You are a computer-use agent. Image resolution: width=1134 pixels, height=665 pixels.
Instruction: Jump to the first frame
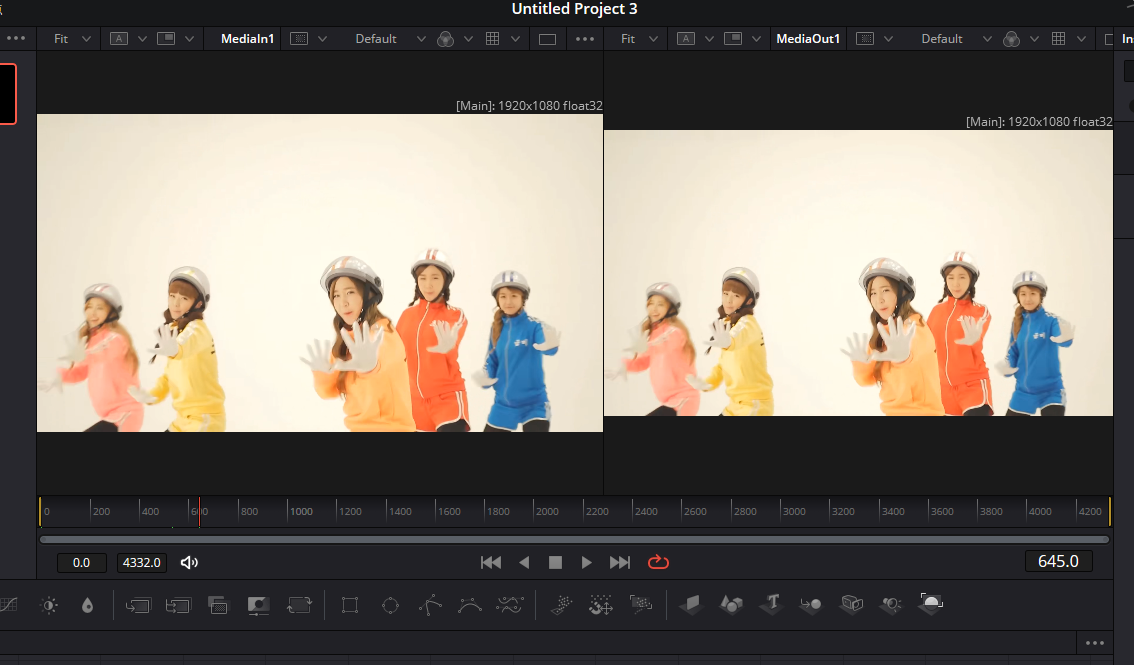tap(490, 562)
